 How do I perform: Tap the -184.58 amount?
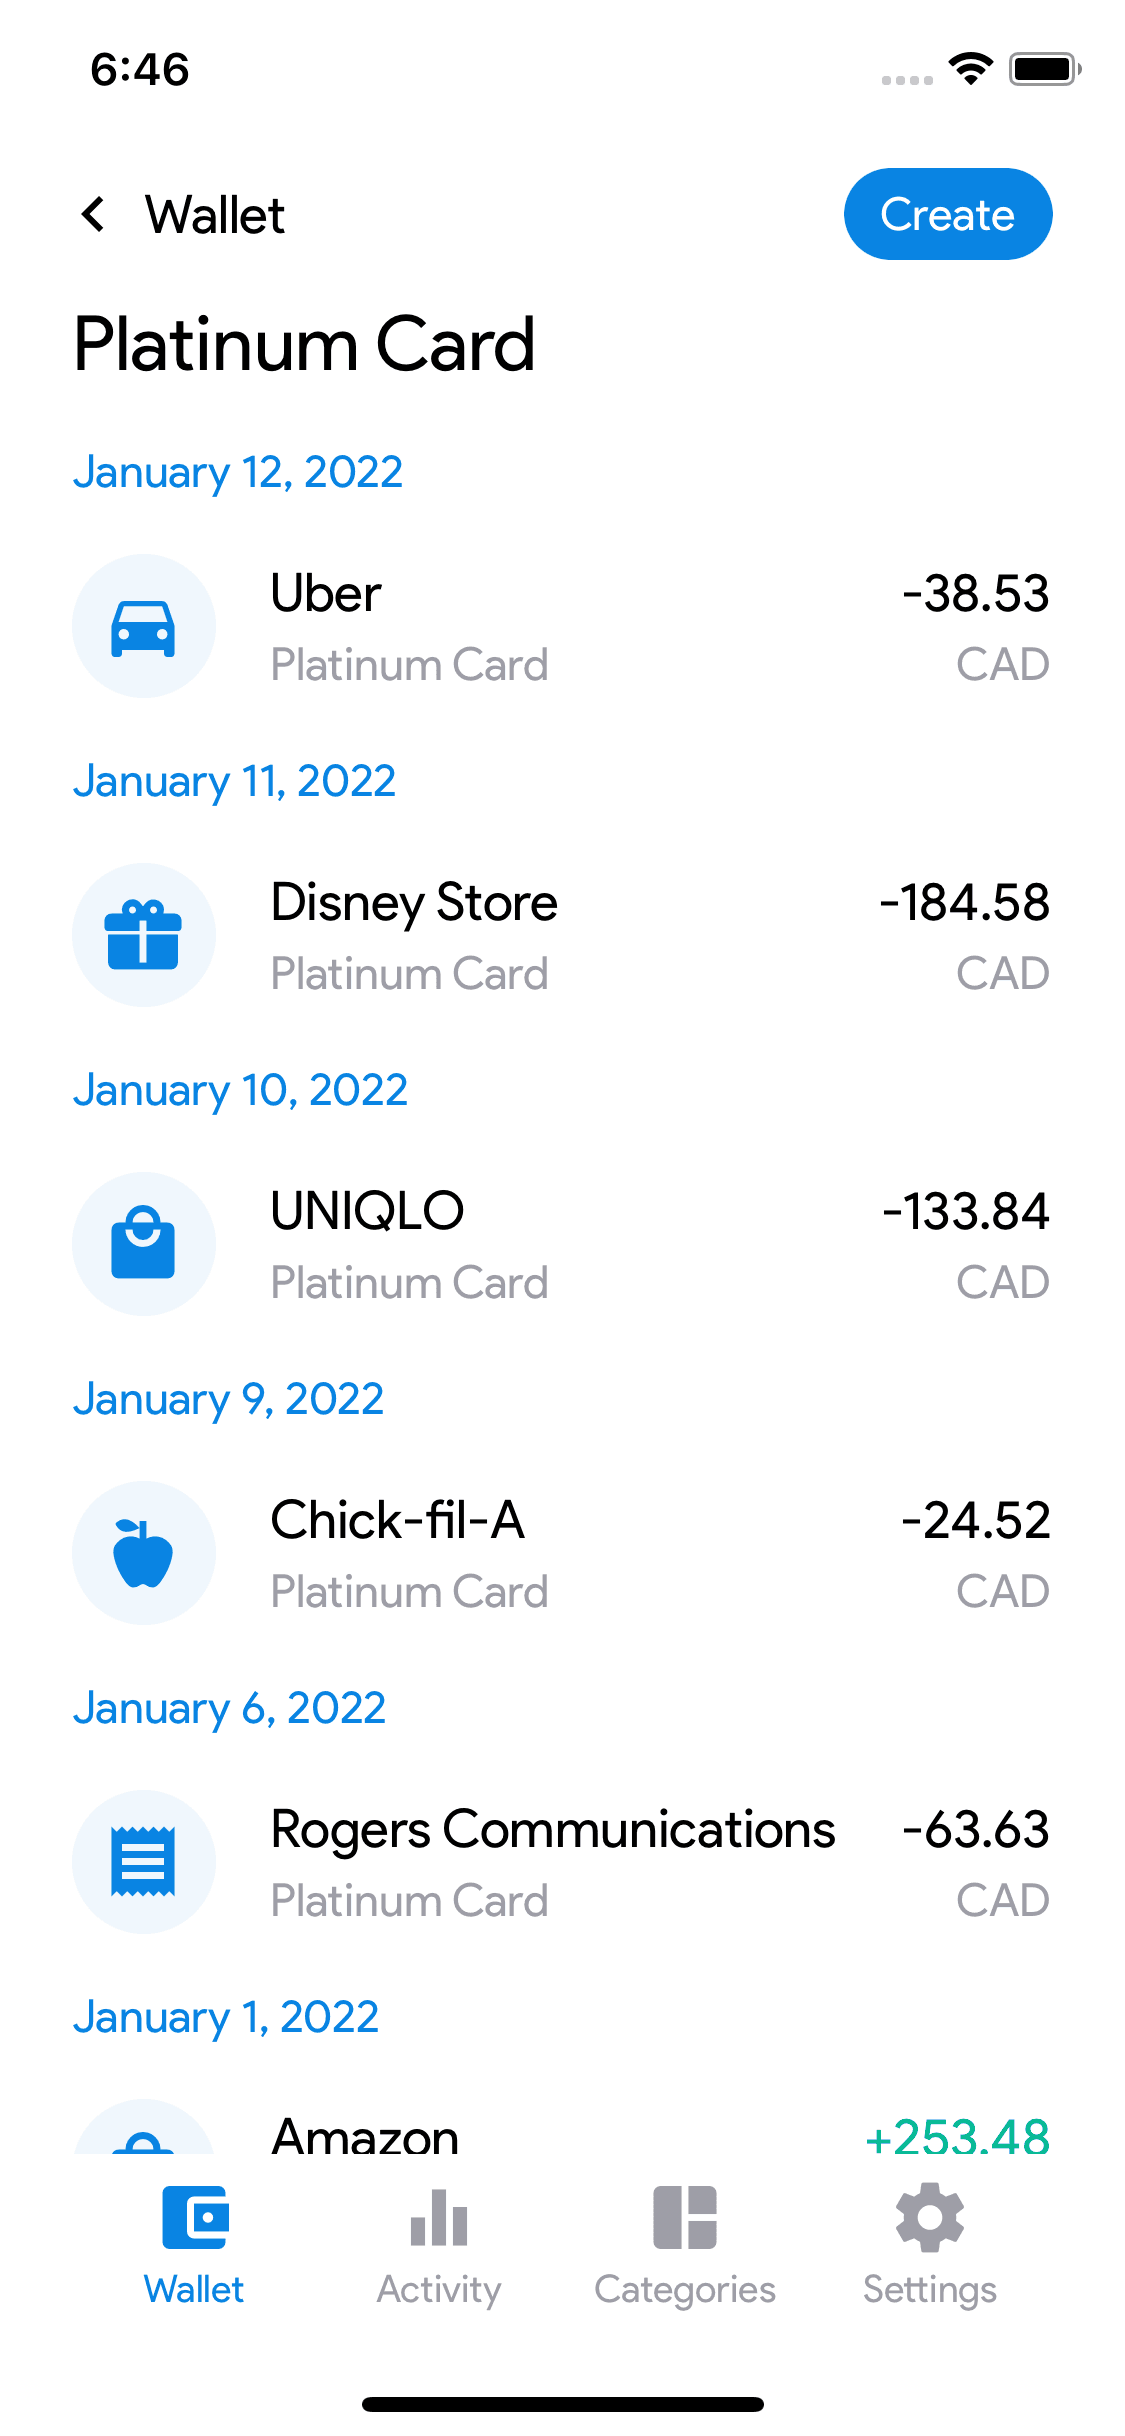[x=964, y=903]
